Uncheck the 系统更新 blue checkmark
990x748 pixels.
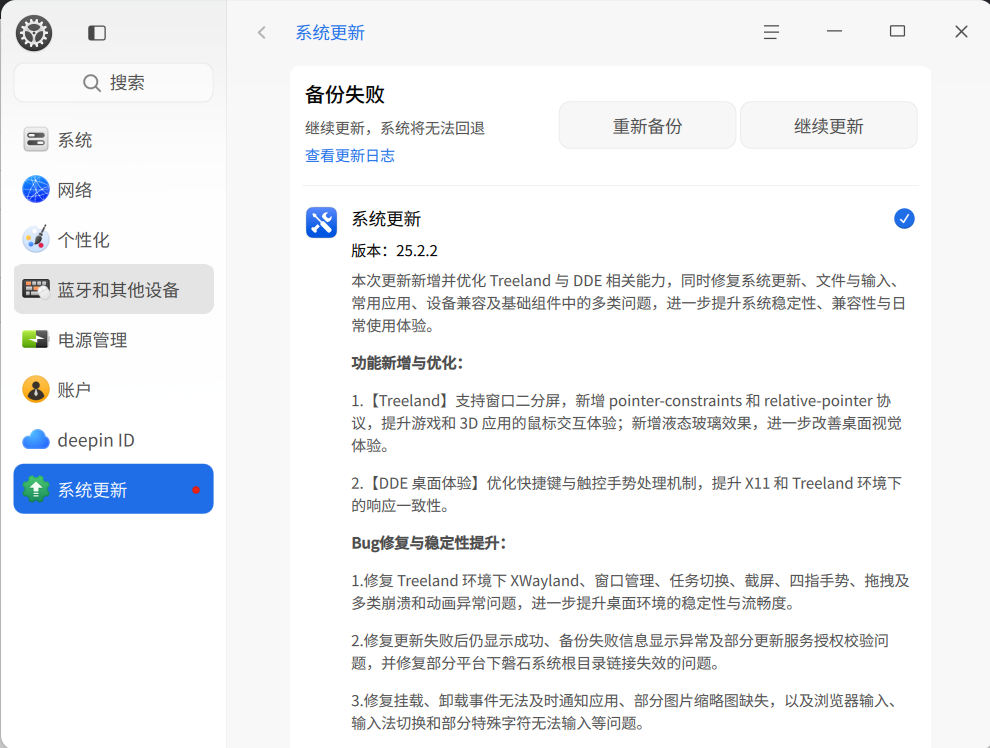click(x=904, y=218)
